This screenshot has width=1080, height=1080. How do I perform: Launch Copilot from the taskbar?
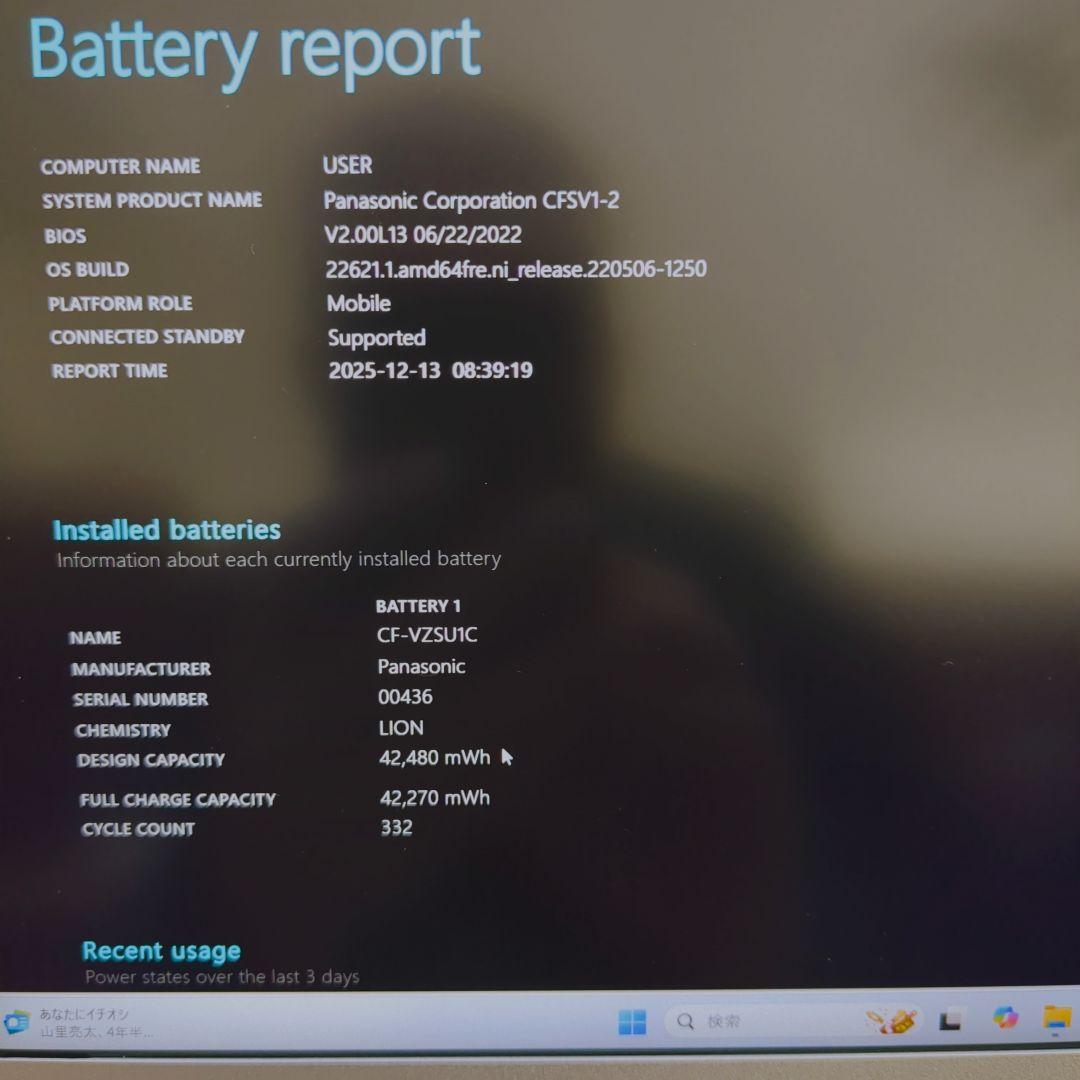pos(1005,1018)
